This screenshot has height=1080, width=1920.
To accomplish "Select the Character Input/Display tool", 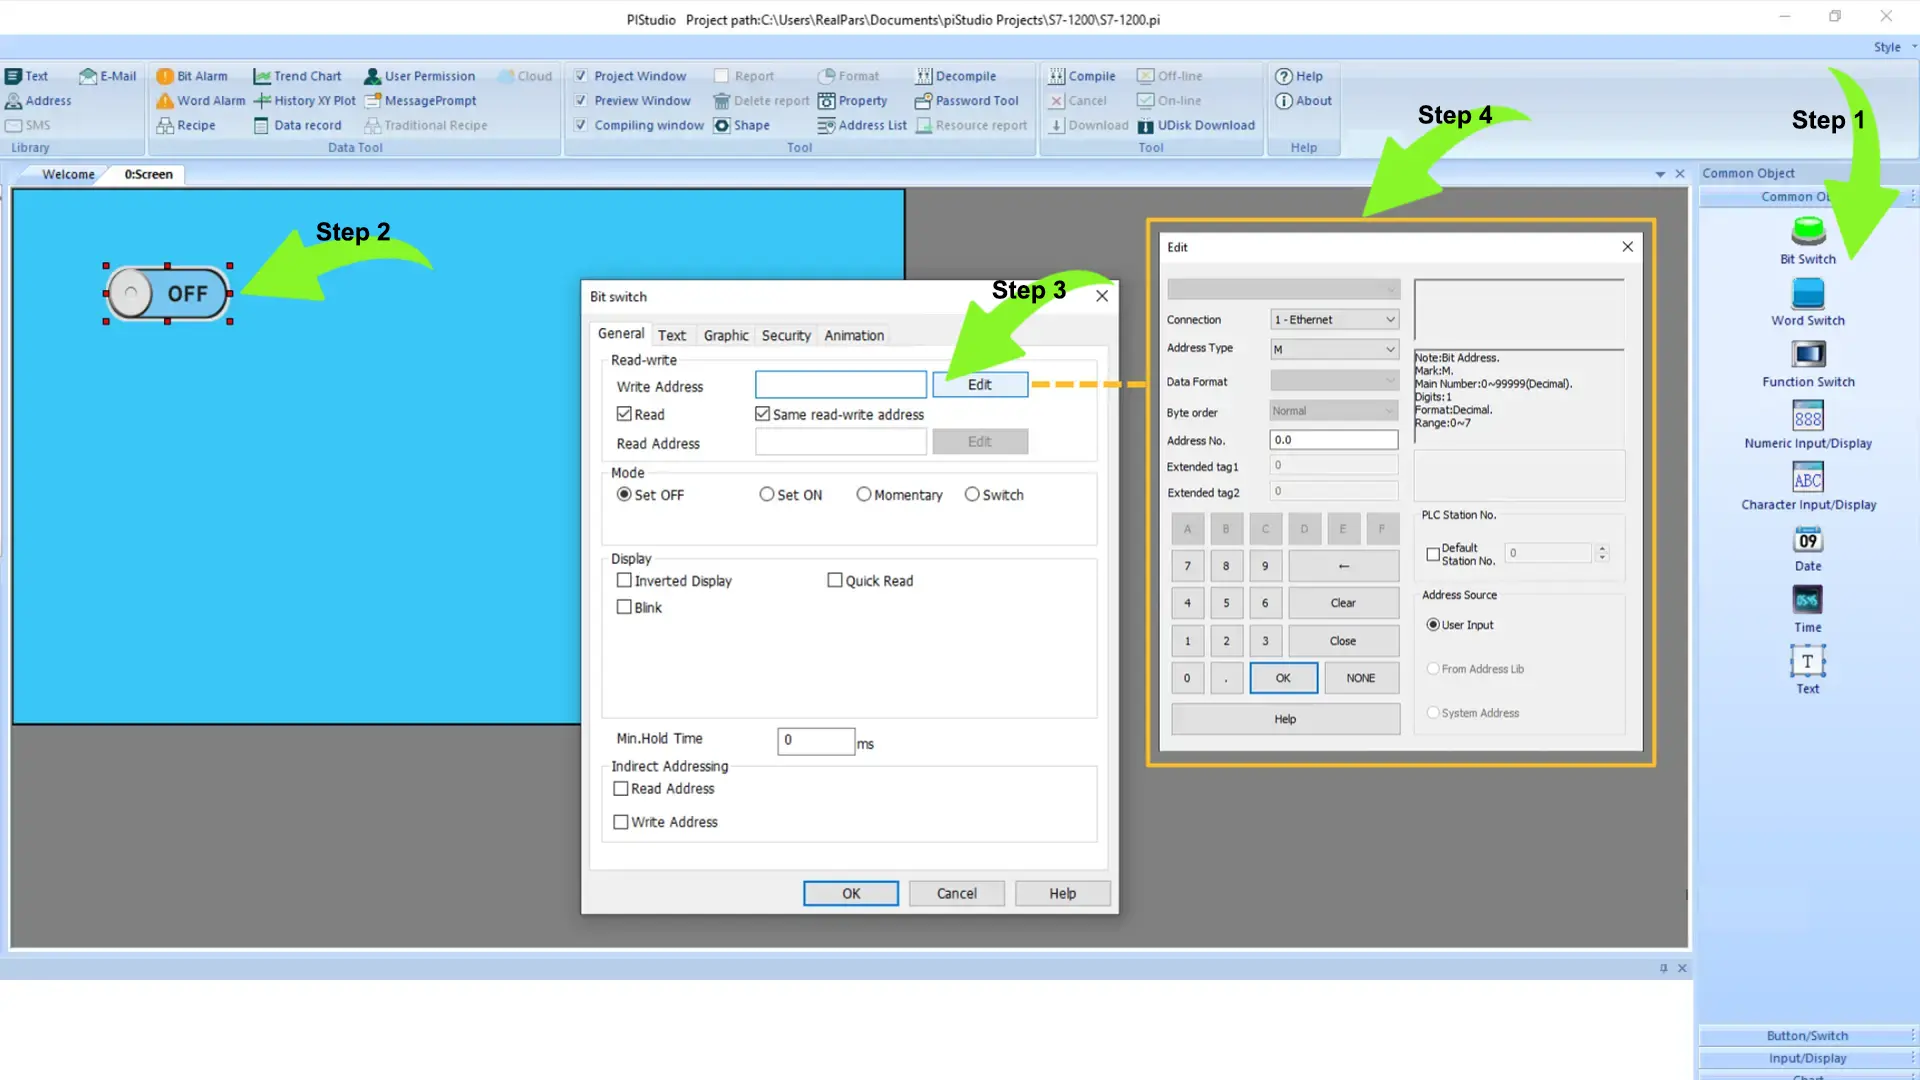I will point(1807,479).
